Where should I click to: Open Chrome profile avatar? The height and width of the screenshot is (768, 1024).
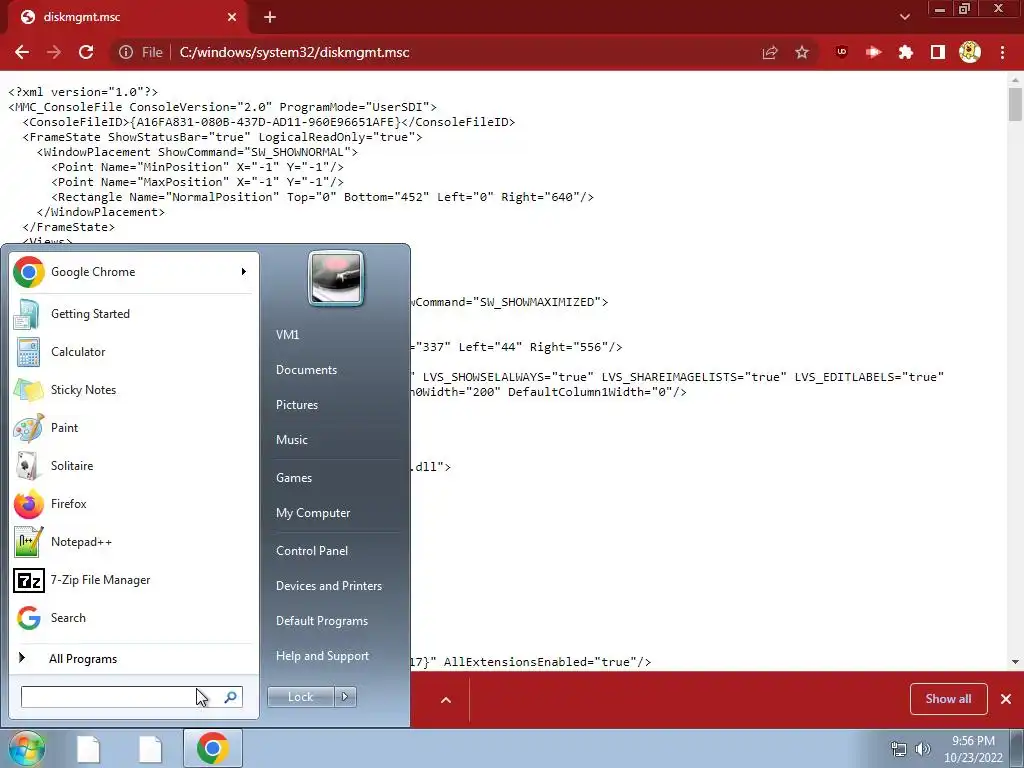[x=970, y=52]
